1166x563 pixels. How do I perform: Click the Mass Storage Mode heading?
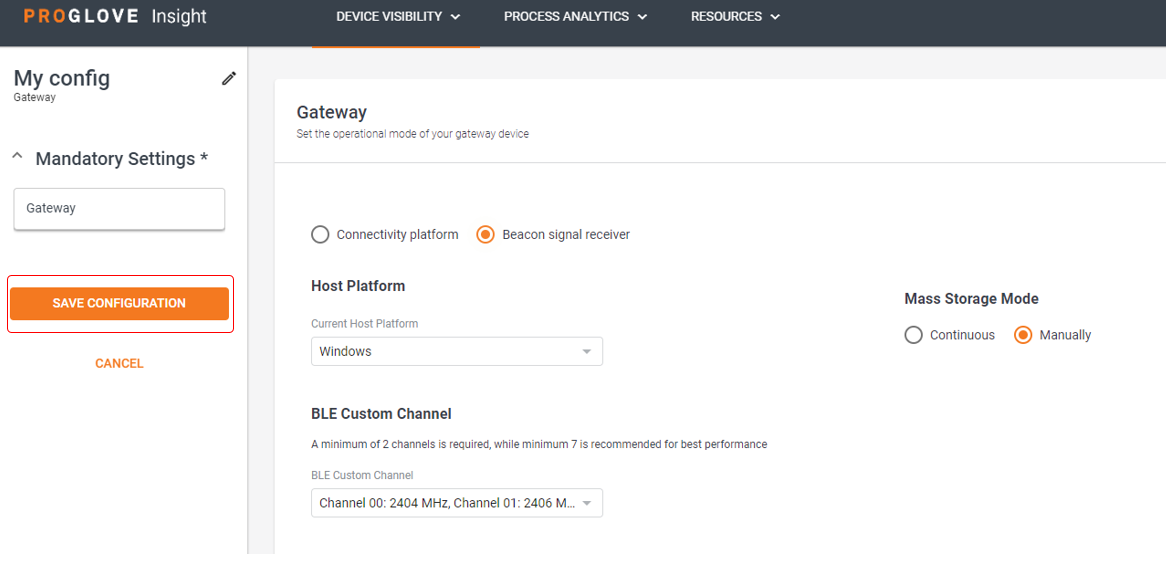[x=971, y=299]
